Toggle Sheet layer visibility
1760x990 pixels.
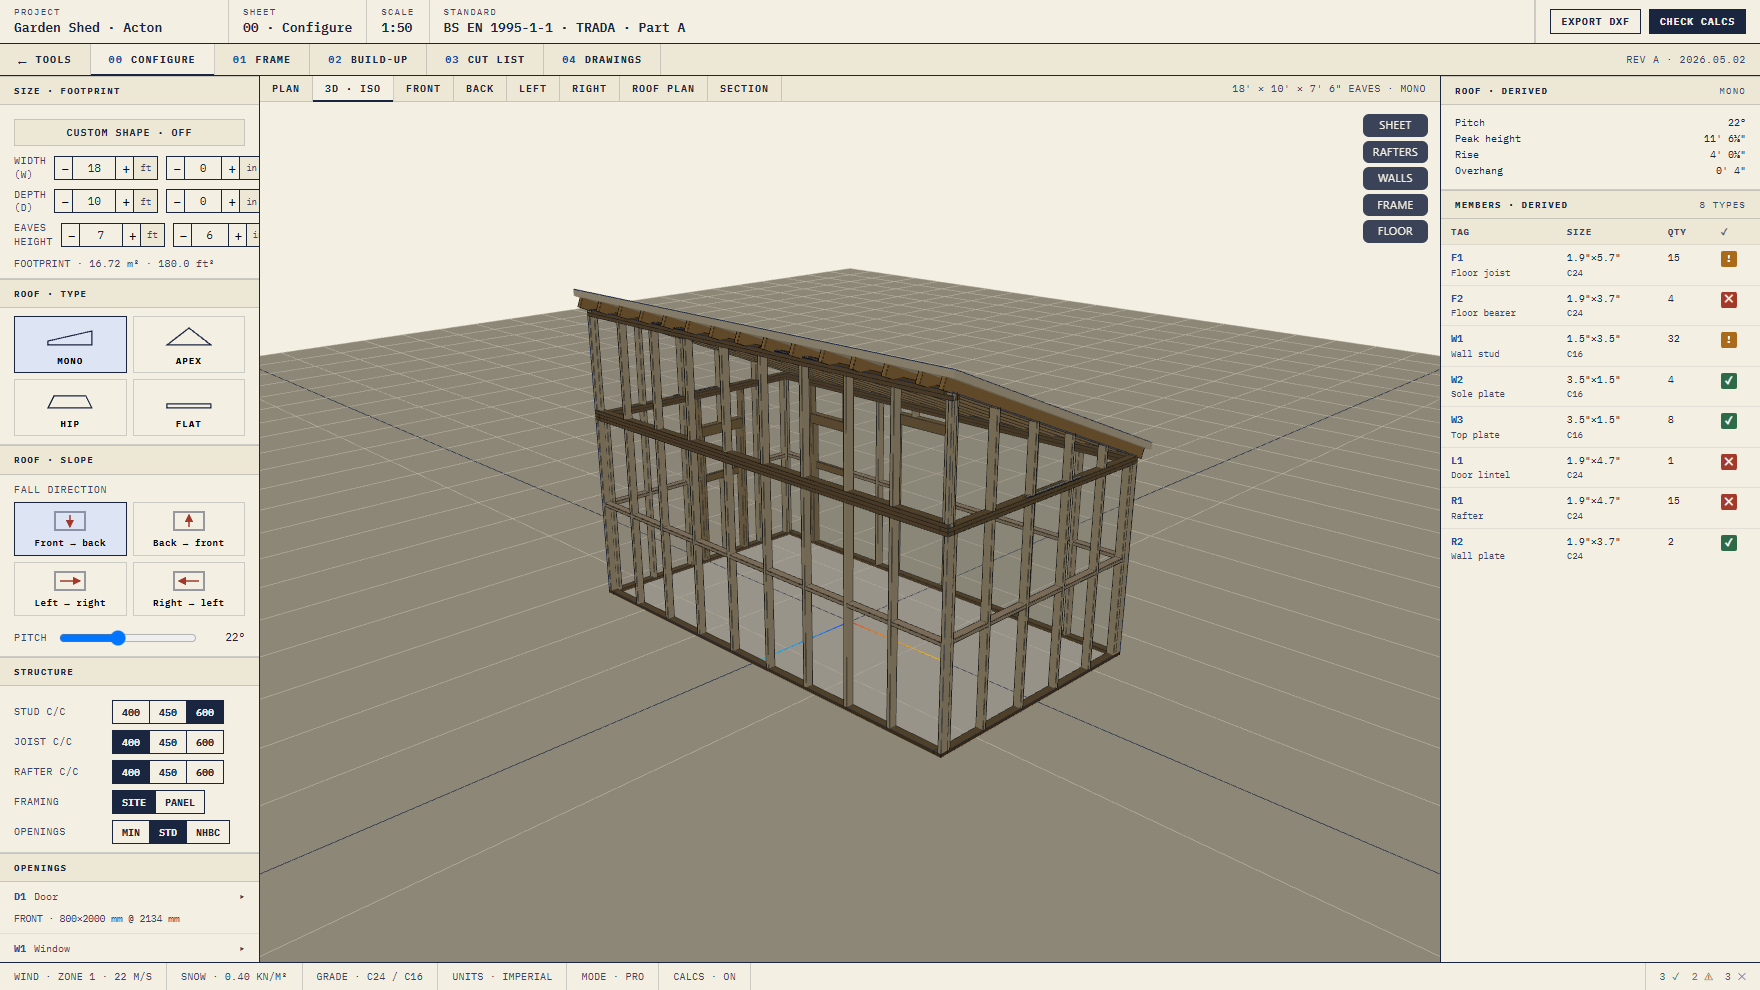1395,125
